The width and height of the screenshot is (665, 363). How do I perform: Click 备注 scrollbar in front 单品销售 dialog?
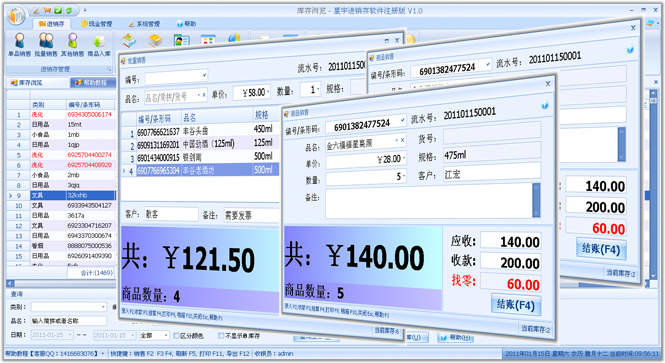click(x=536, y=199)
